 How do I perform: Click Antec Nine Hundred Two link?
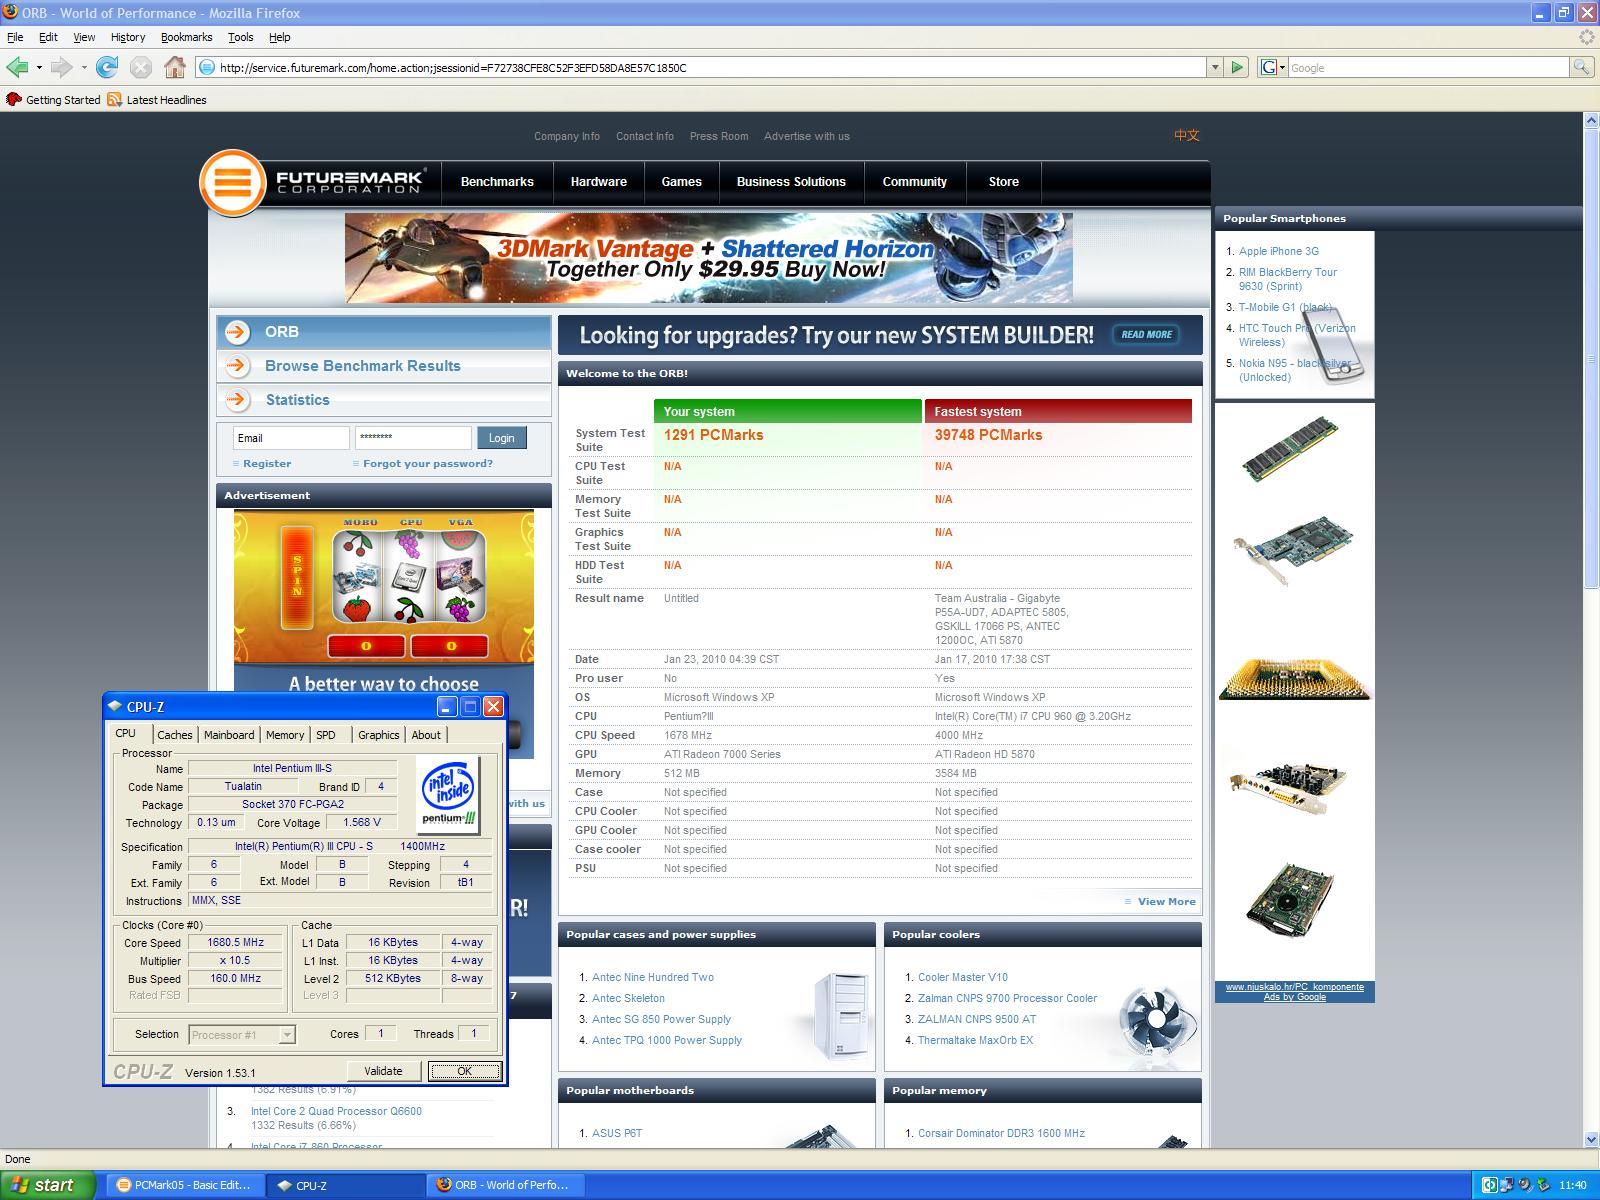(x=653, y=977)
